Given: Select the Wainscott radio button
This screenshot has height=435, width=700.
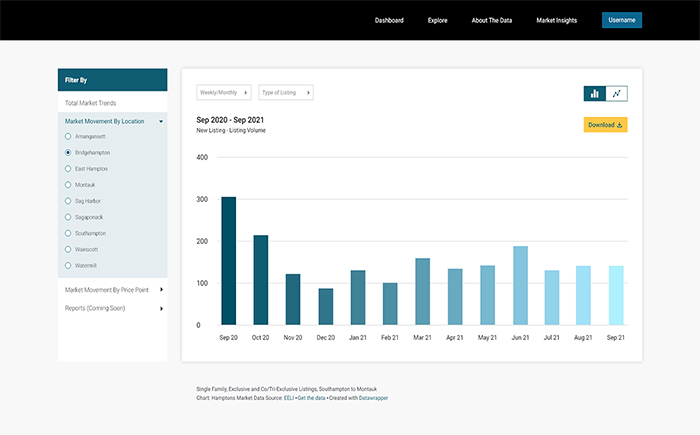Looking at the screenshot, I should [x=68, y=249].
